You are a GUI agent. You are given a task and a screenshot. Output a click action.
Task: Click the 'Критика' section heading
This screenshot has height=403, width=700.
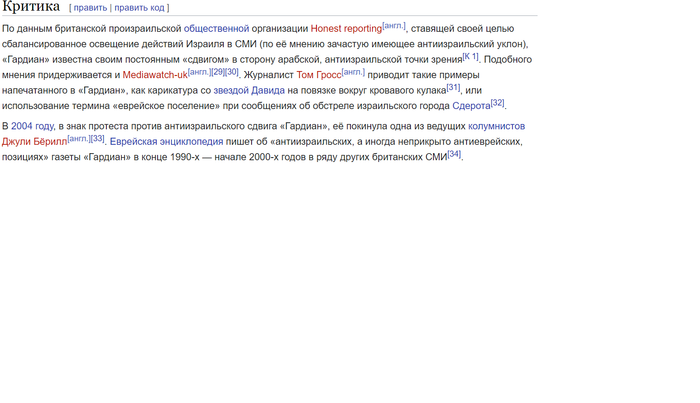point(31,6)
